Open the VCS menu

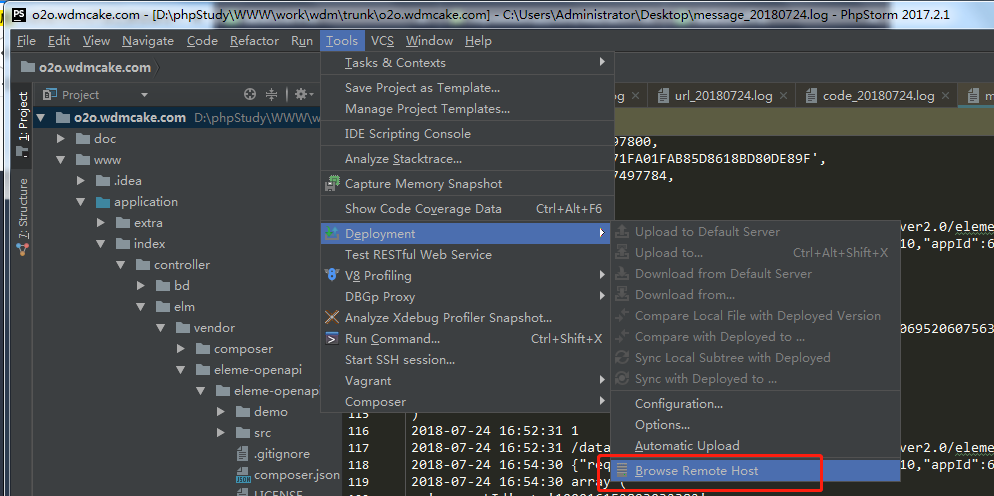point(382,41)
